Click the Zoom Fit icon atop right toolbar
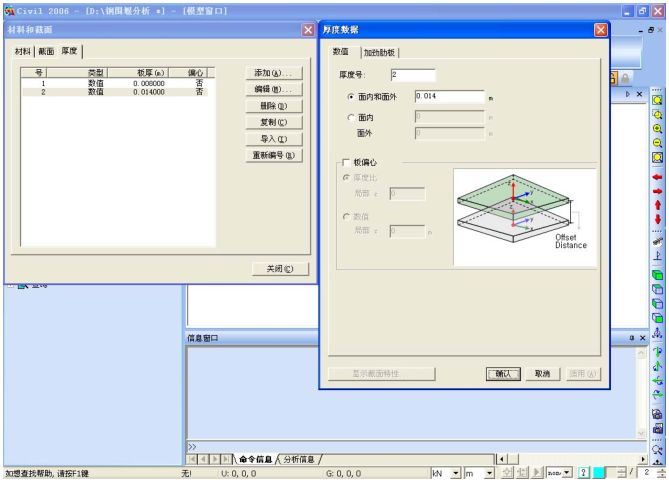669x484 pixels. point(657,100)
